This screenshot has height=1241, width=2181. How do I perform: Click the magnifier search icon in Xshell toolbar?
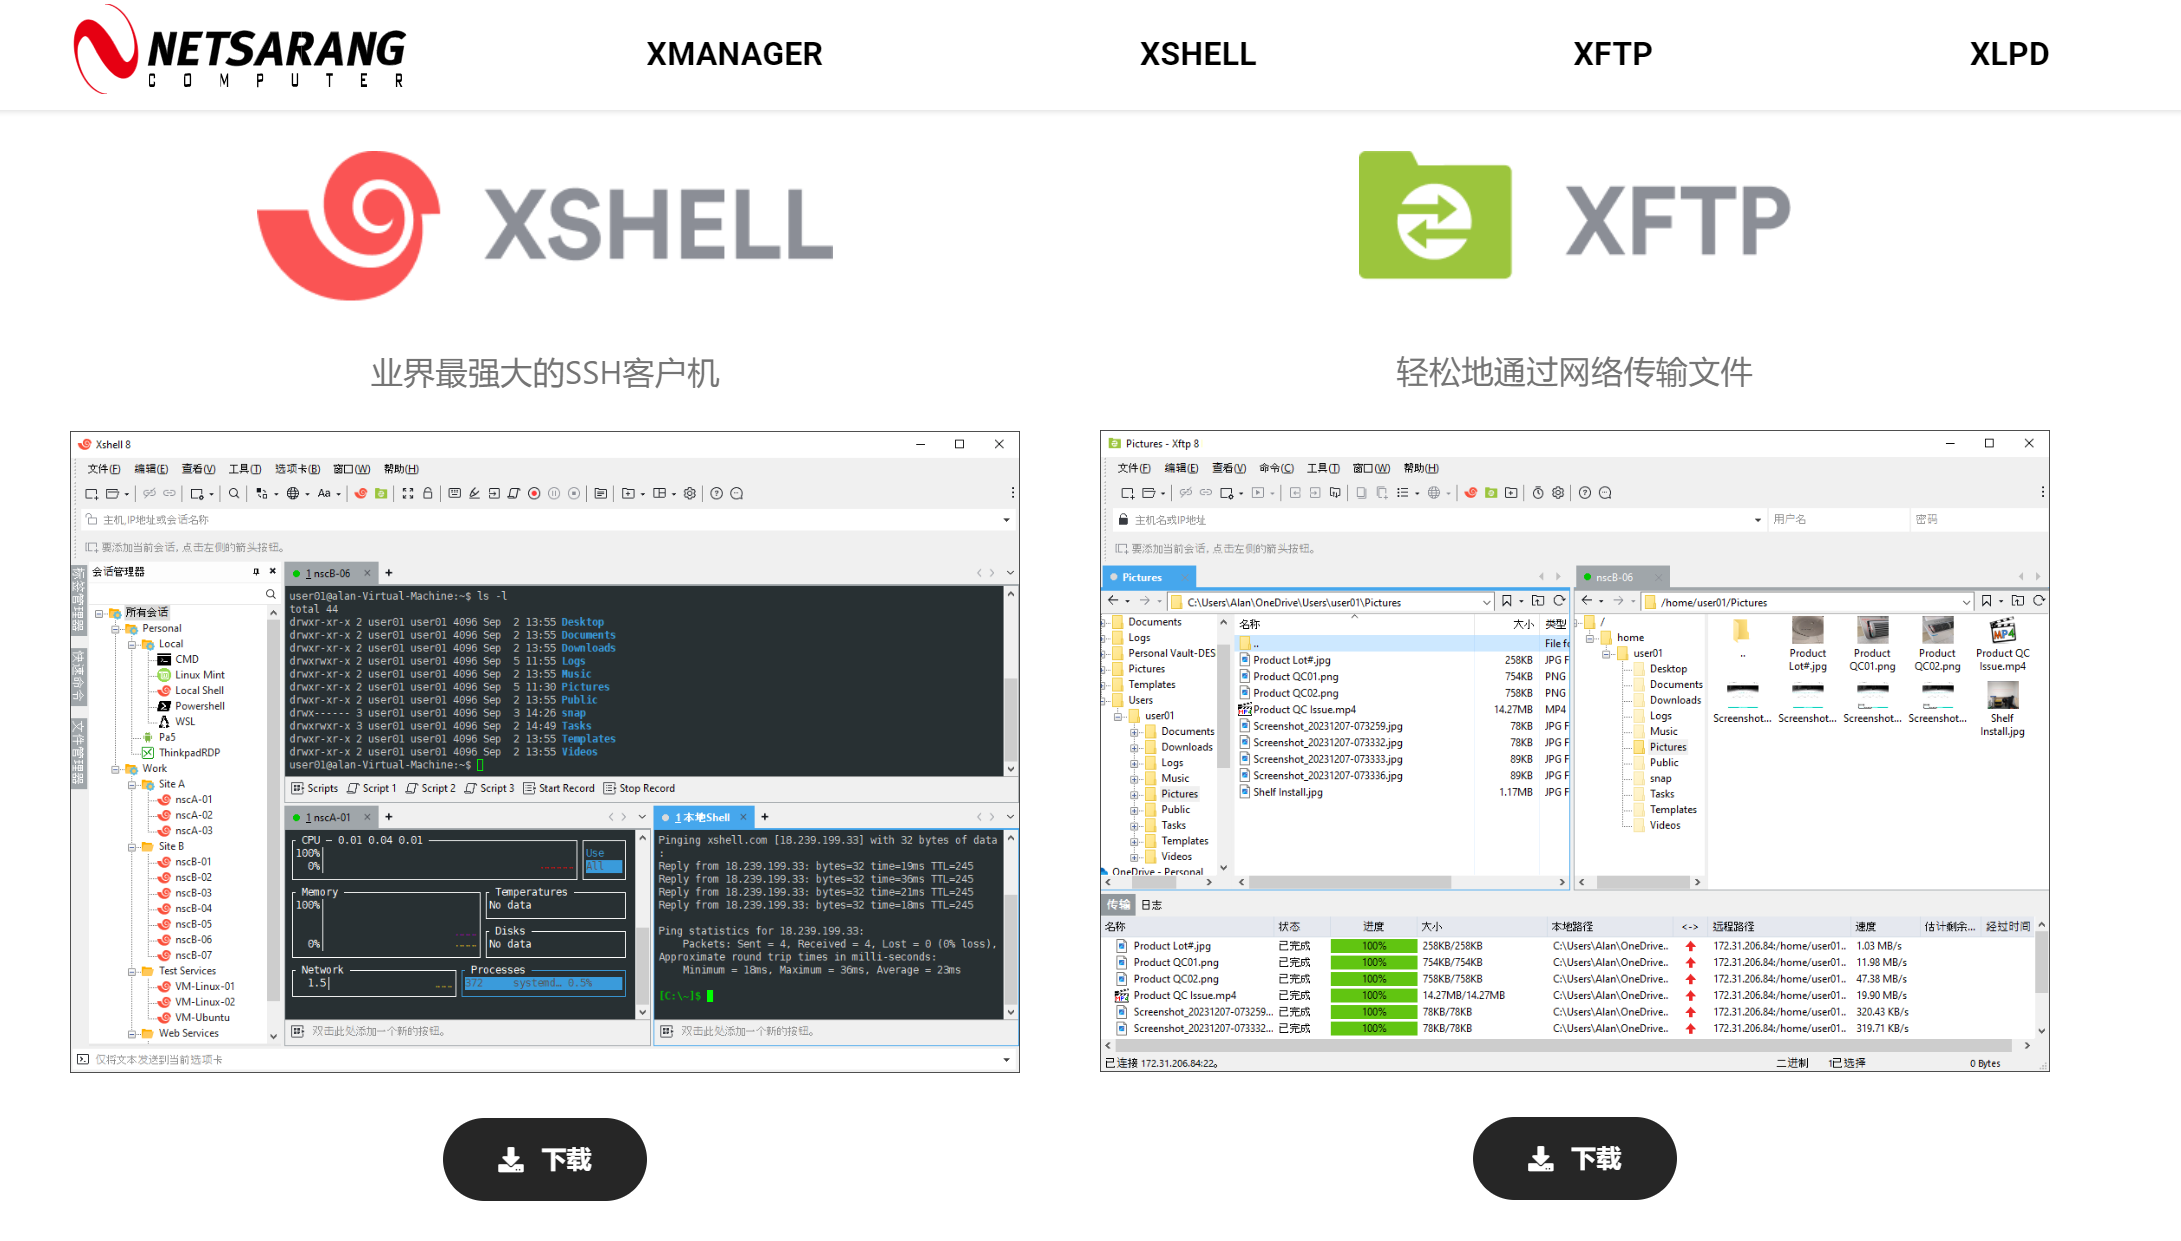click(234, 493)
